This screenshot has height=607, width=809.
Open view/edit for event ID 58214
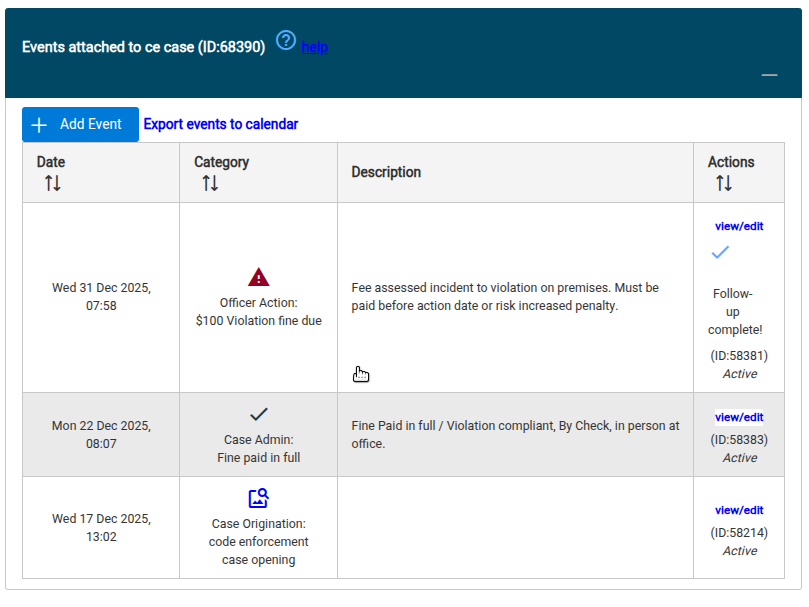click(x=739, y=510)
